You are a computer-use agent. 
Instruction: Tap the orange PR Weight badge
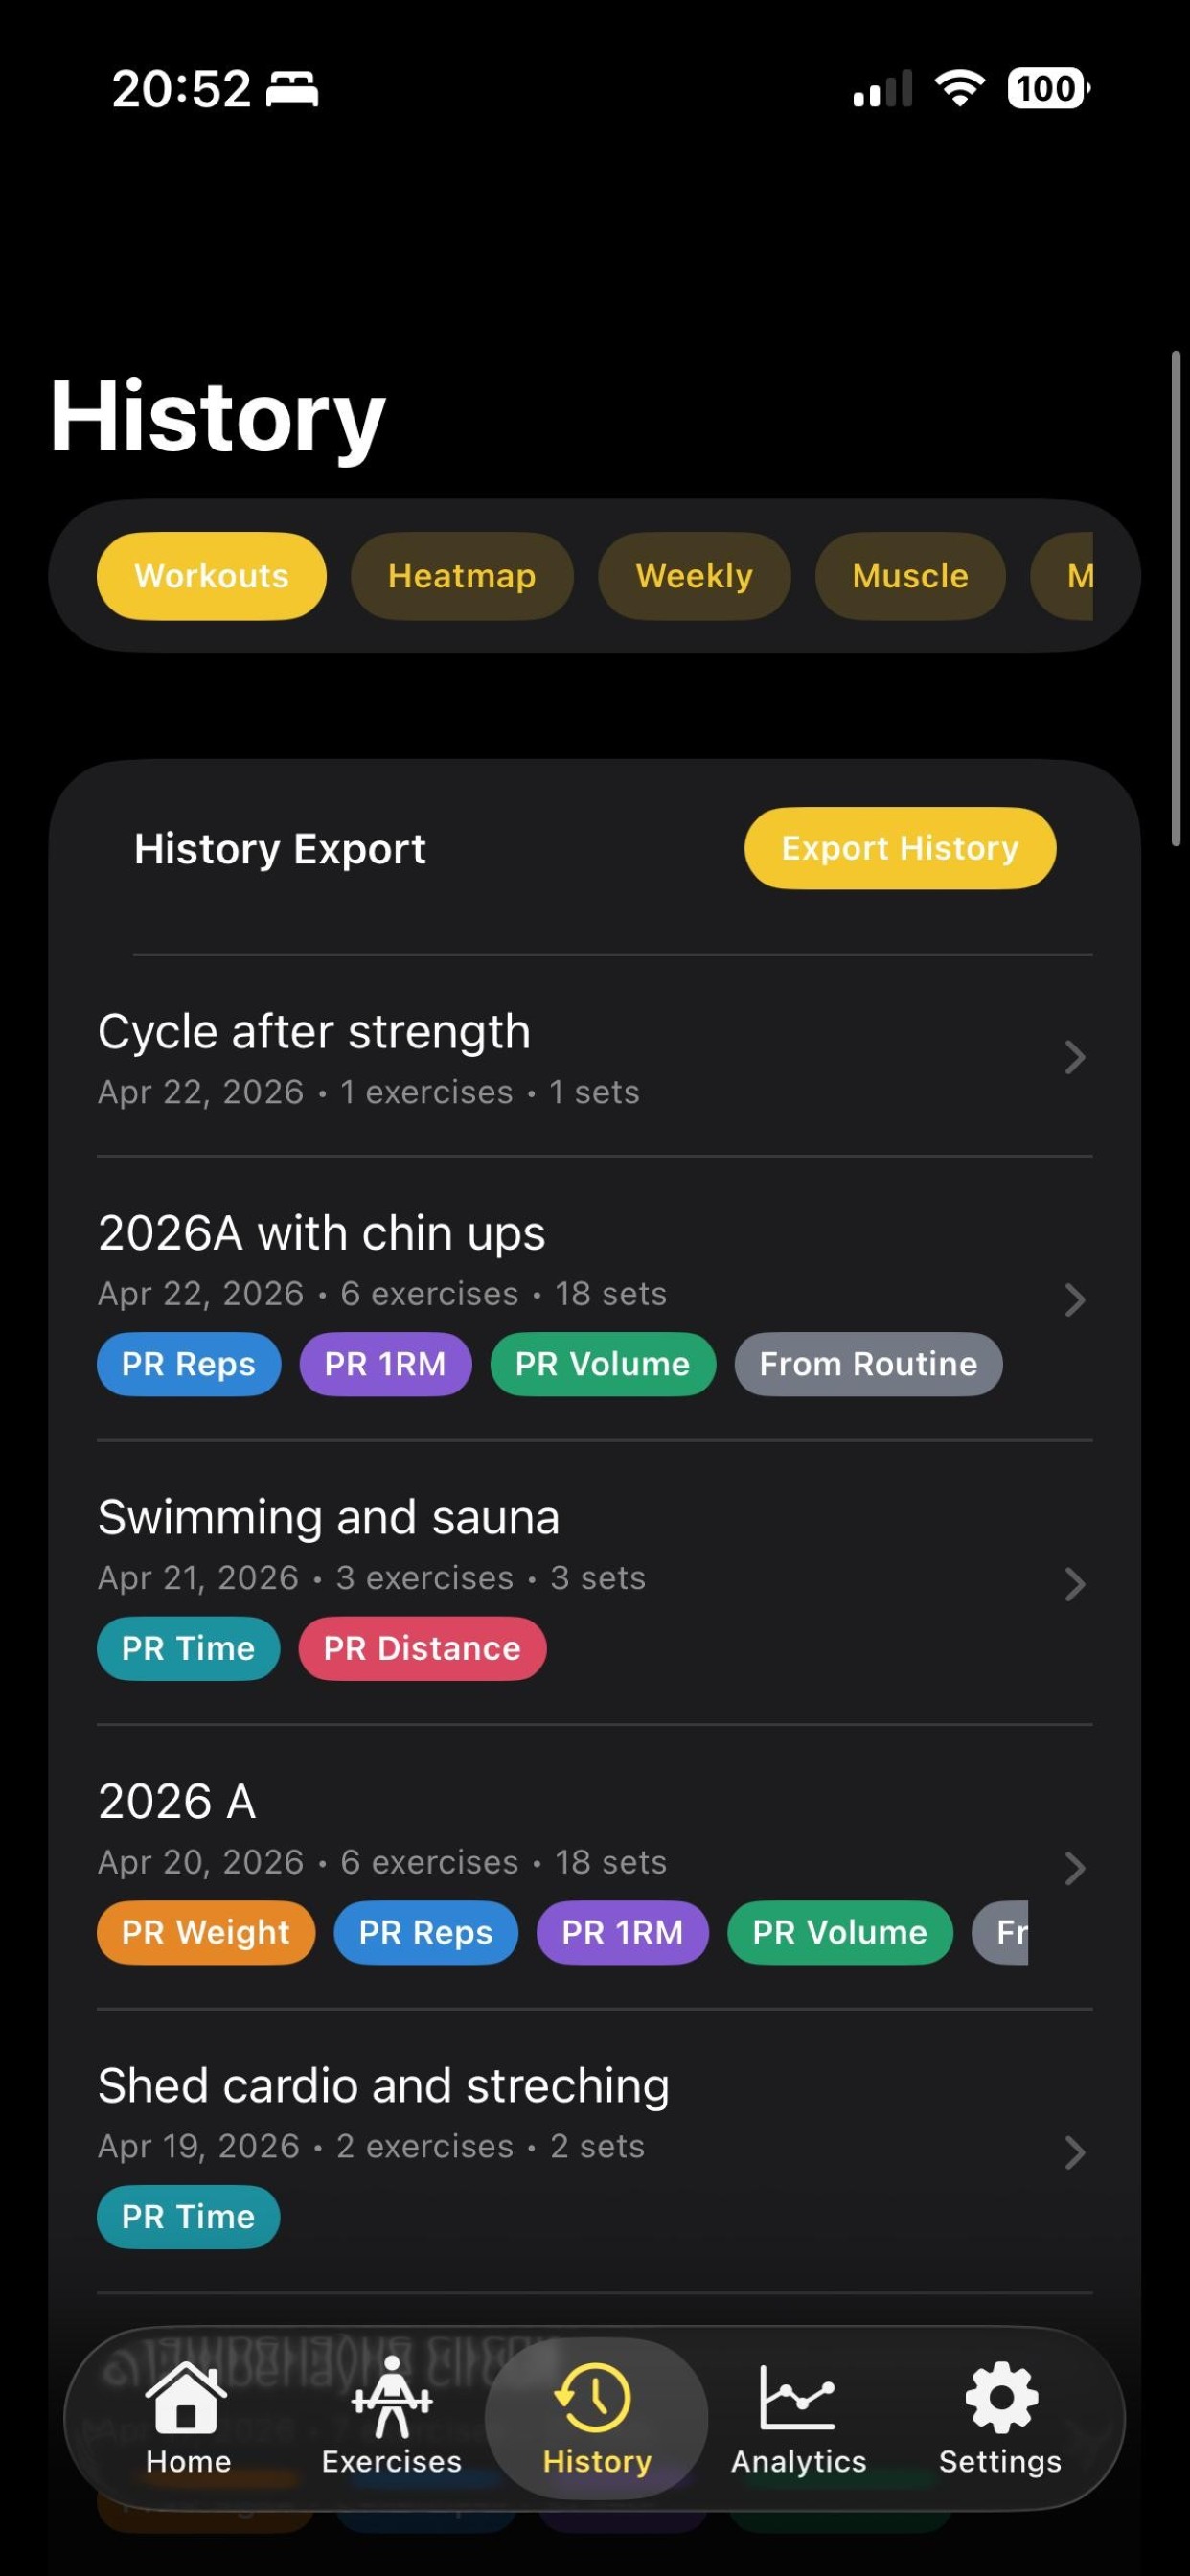click(x=206, y=1932)
